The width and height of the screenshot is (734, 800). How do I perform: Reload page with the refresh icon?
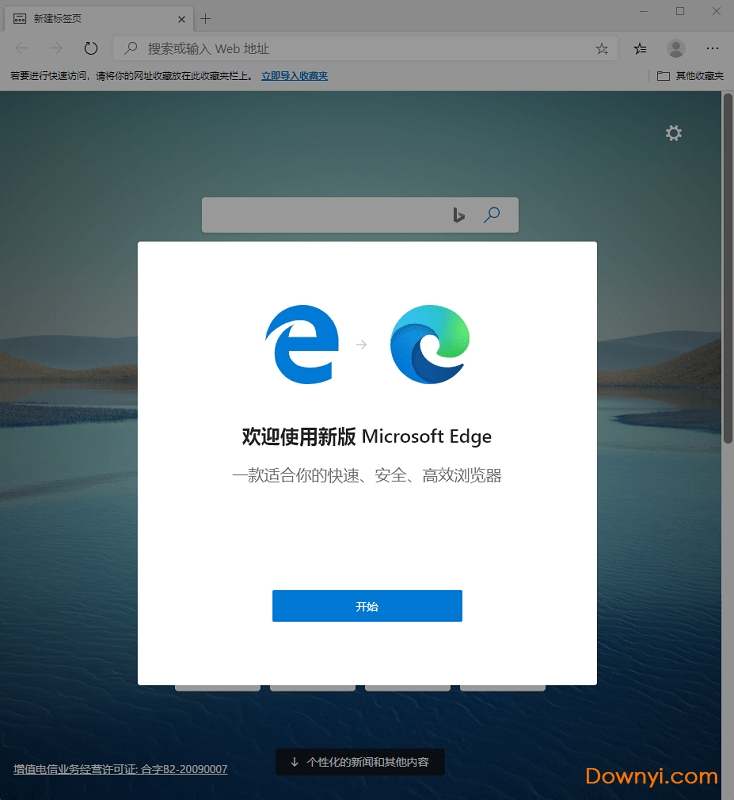point(91,48)
